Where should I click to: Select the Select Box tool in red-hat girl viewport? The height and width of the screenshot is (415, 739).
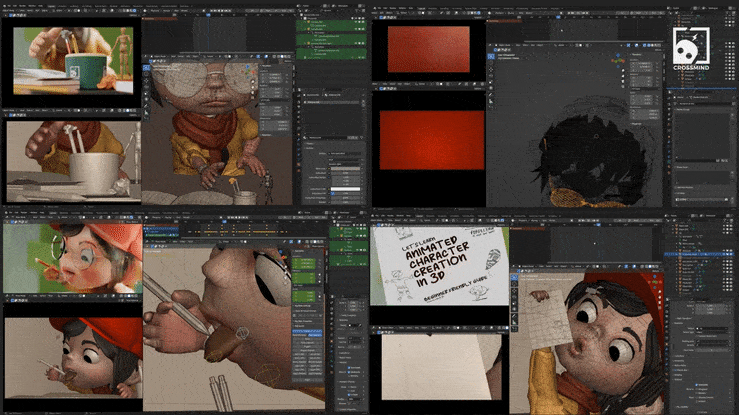514,278
